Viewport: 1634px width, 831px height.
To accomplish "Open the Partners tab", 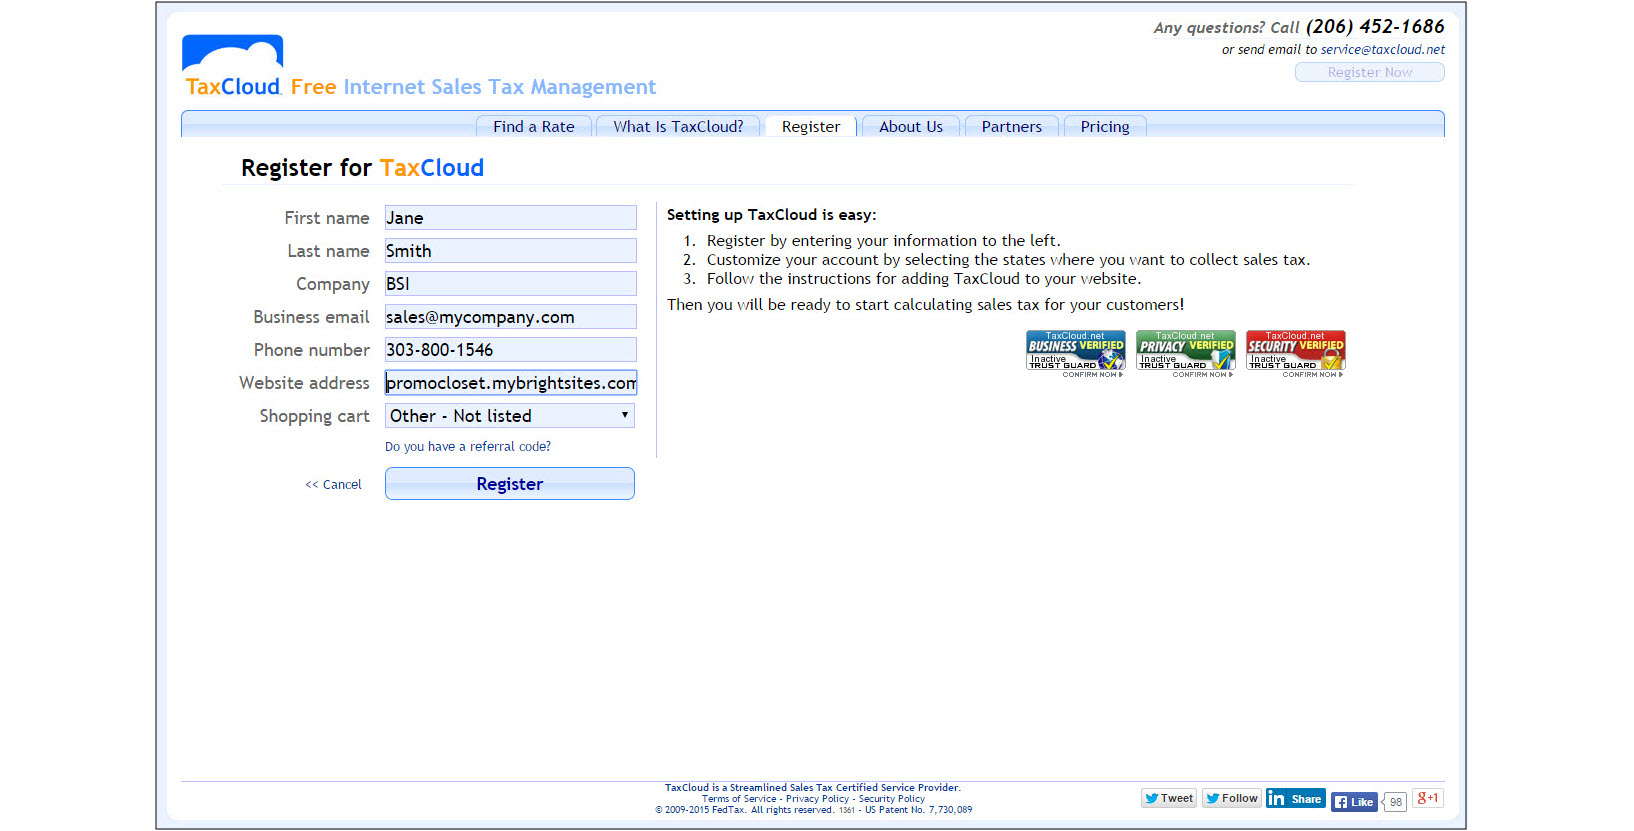I will (1011, 127).
